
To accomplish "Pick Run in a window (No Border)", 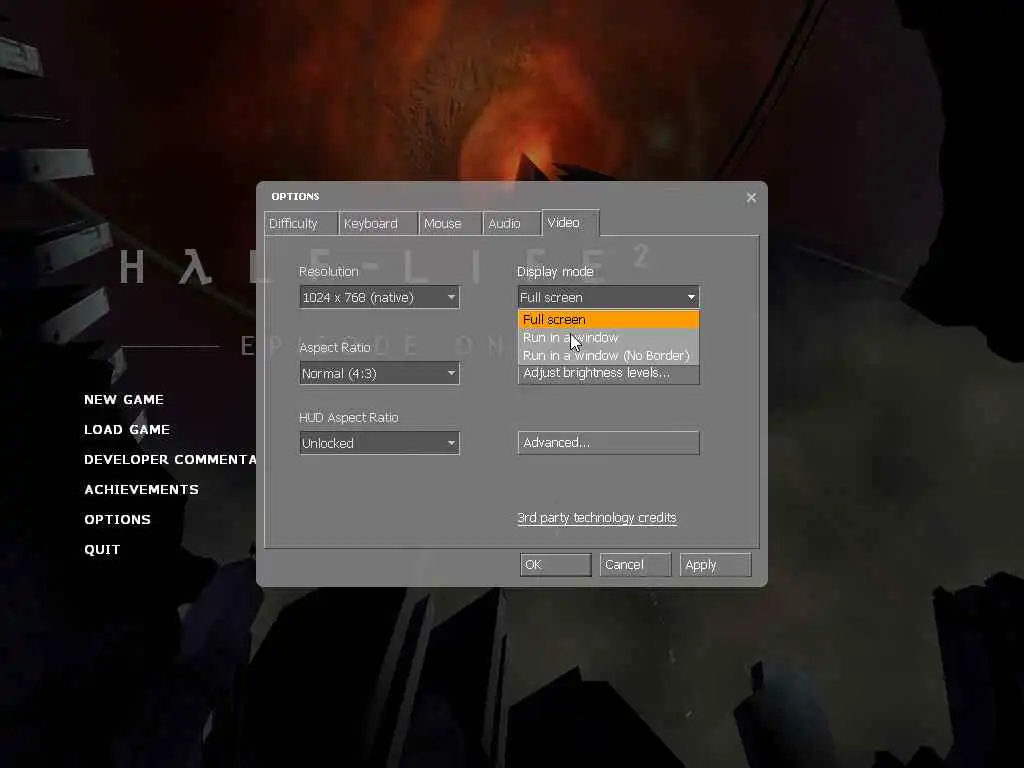I will [x=608, y=355].
